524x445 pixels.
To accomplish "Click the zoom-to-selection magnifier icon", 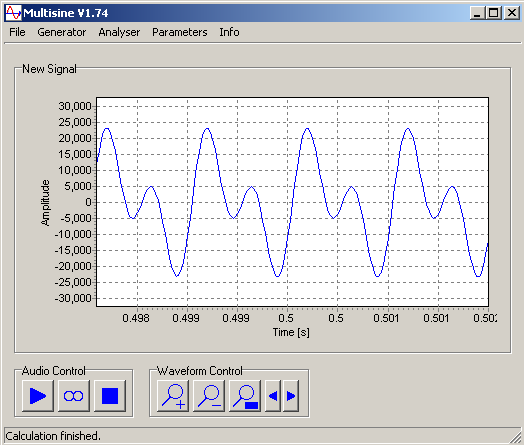I will (245, 396).
